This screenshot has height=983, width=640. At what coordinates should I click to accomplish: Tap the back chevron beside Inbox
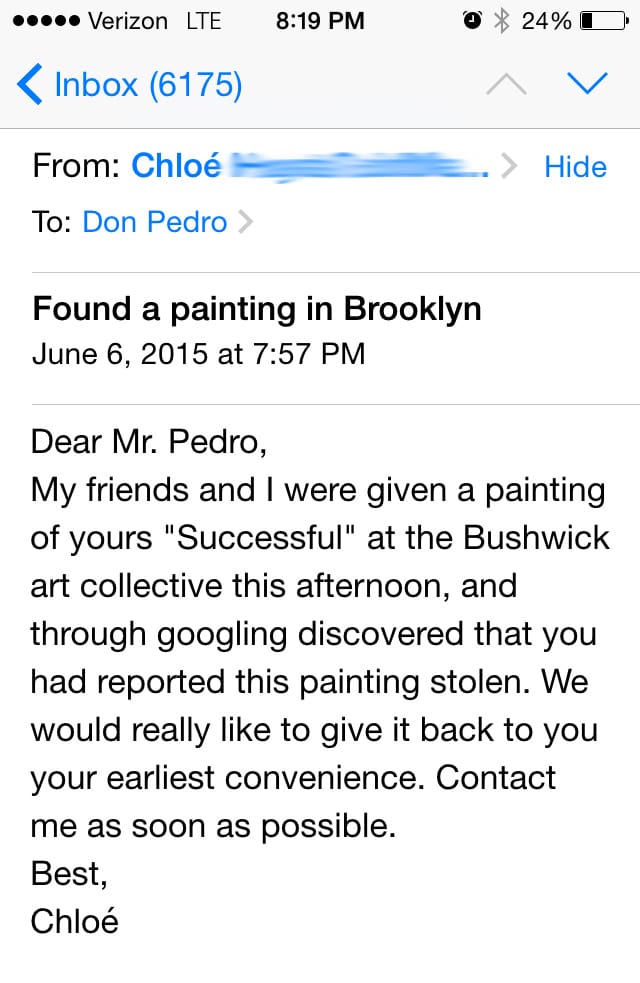[x=30, y=84]
